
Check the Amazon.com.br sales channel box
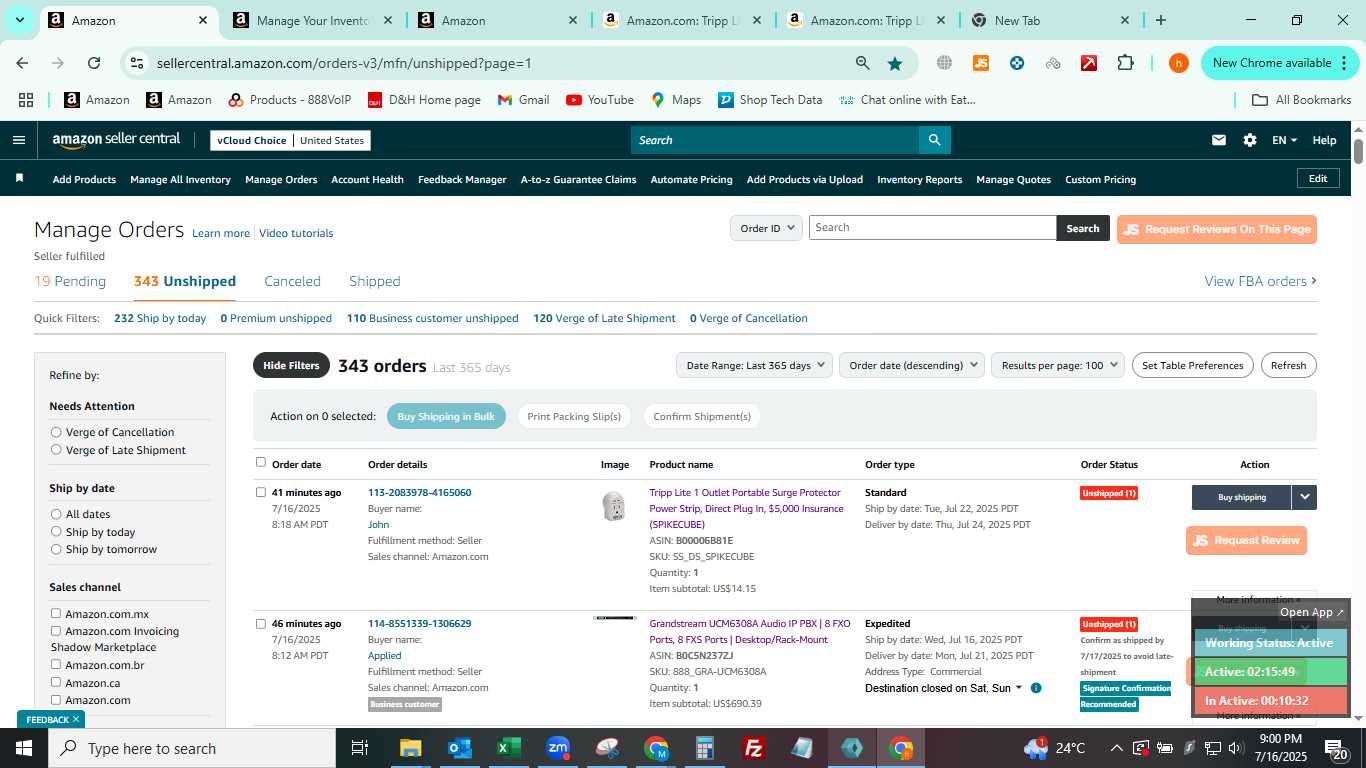pyautogui.click(x=56, y=665)
